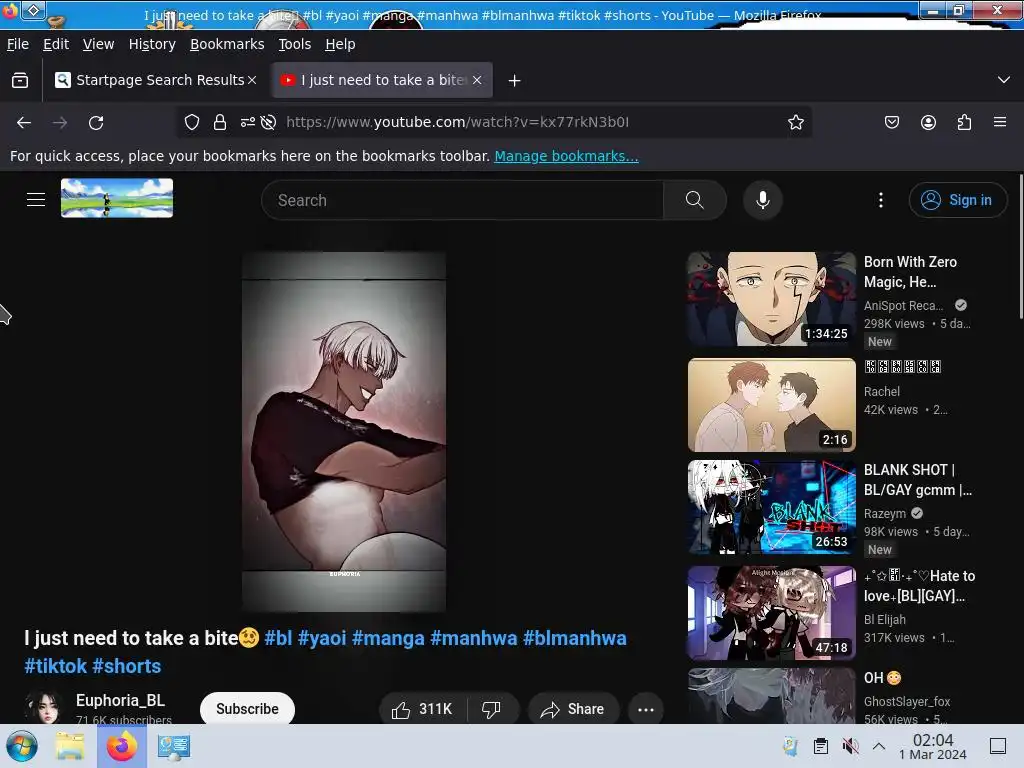Viewport: 1024px width, 768px height.
Task: Open the 2:16 Rachel video thumbnail
Action: pyautogui.click(x=771, y=405)
